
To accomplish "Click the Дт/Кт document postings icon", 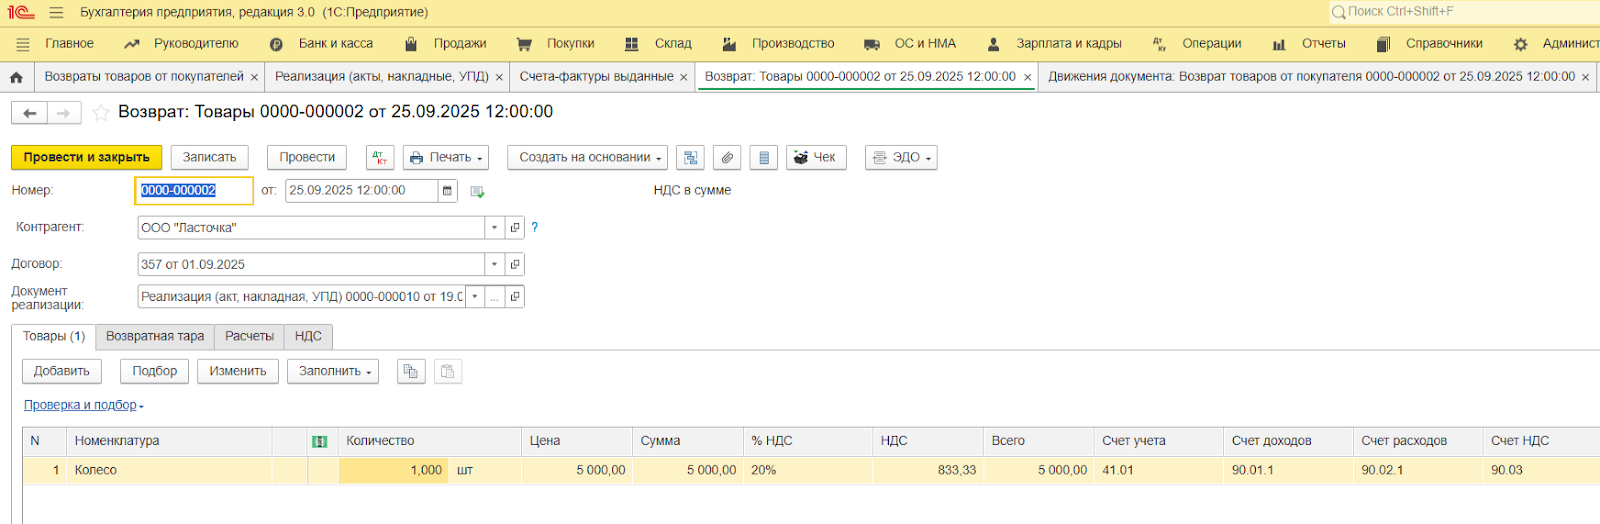I will [380, 158].
